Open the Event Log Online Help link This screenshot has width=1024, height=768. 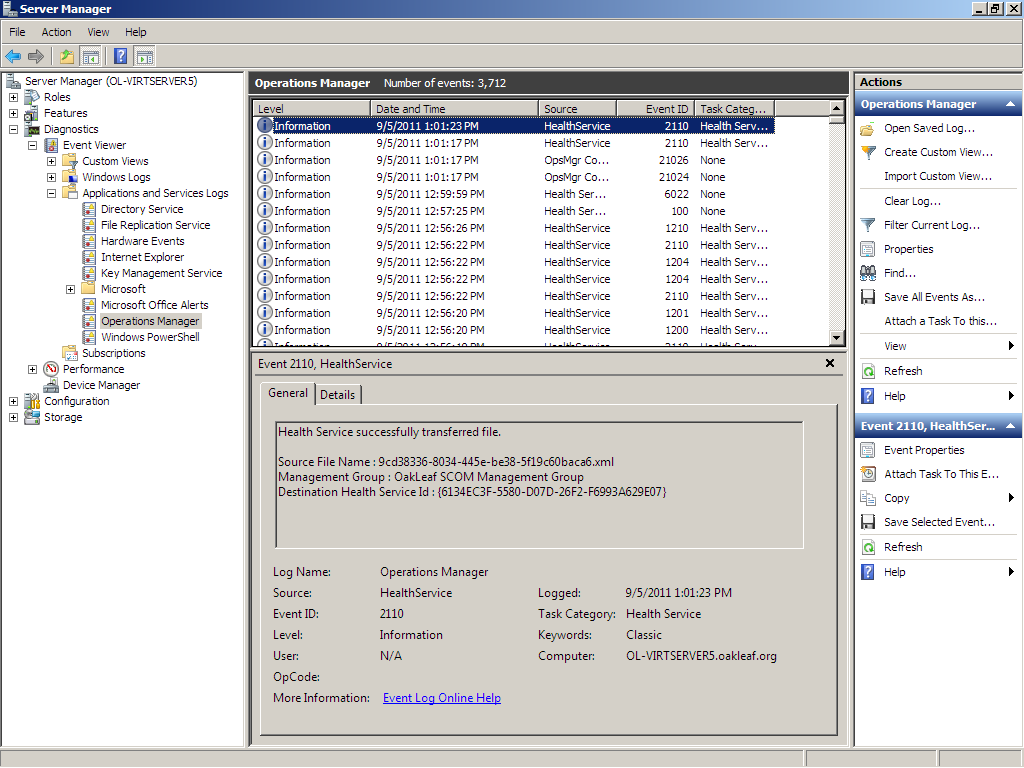click(x=441, y=698)
